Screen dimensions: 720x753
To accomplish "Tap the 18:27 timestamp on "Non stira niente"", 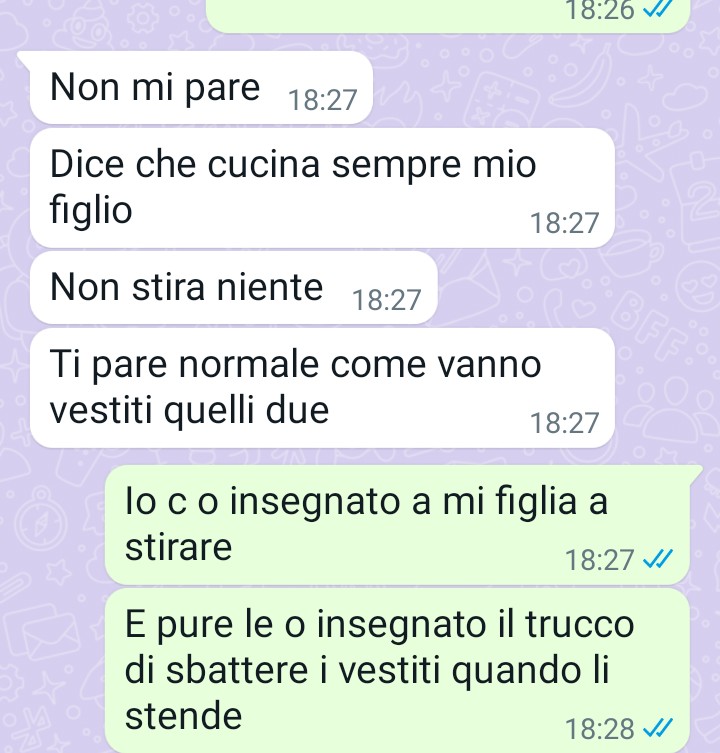I will coord(387,300).
